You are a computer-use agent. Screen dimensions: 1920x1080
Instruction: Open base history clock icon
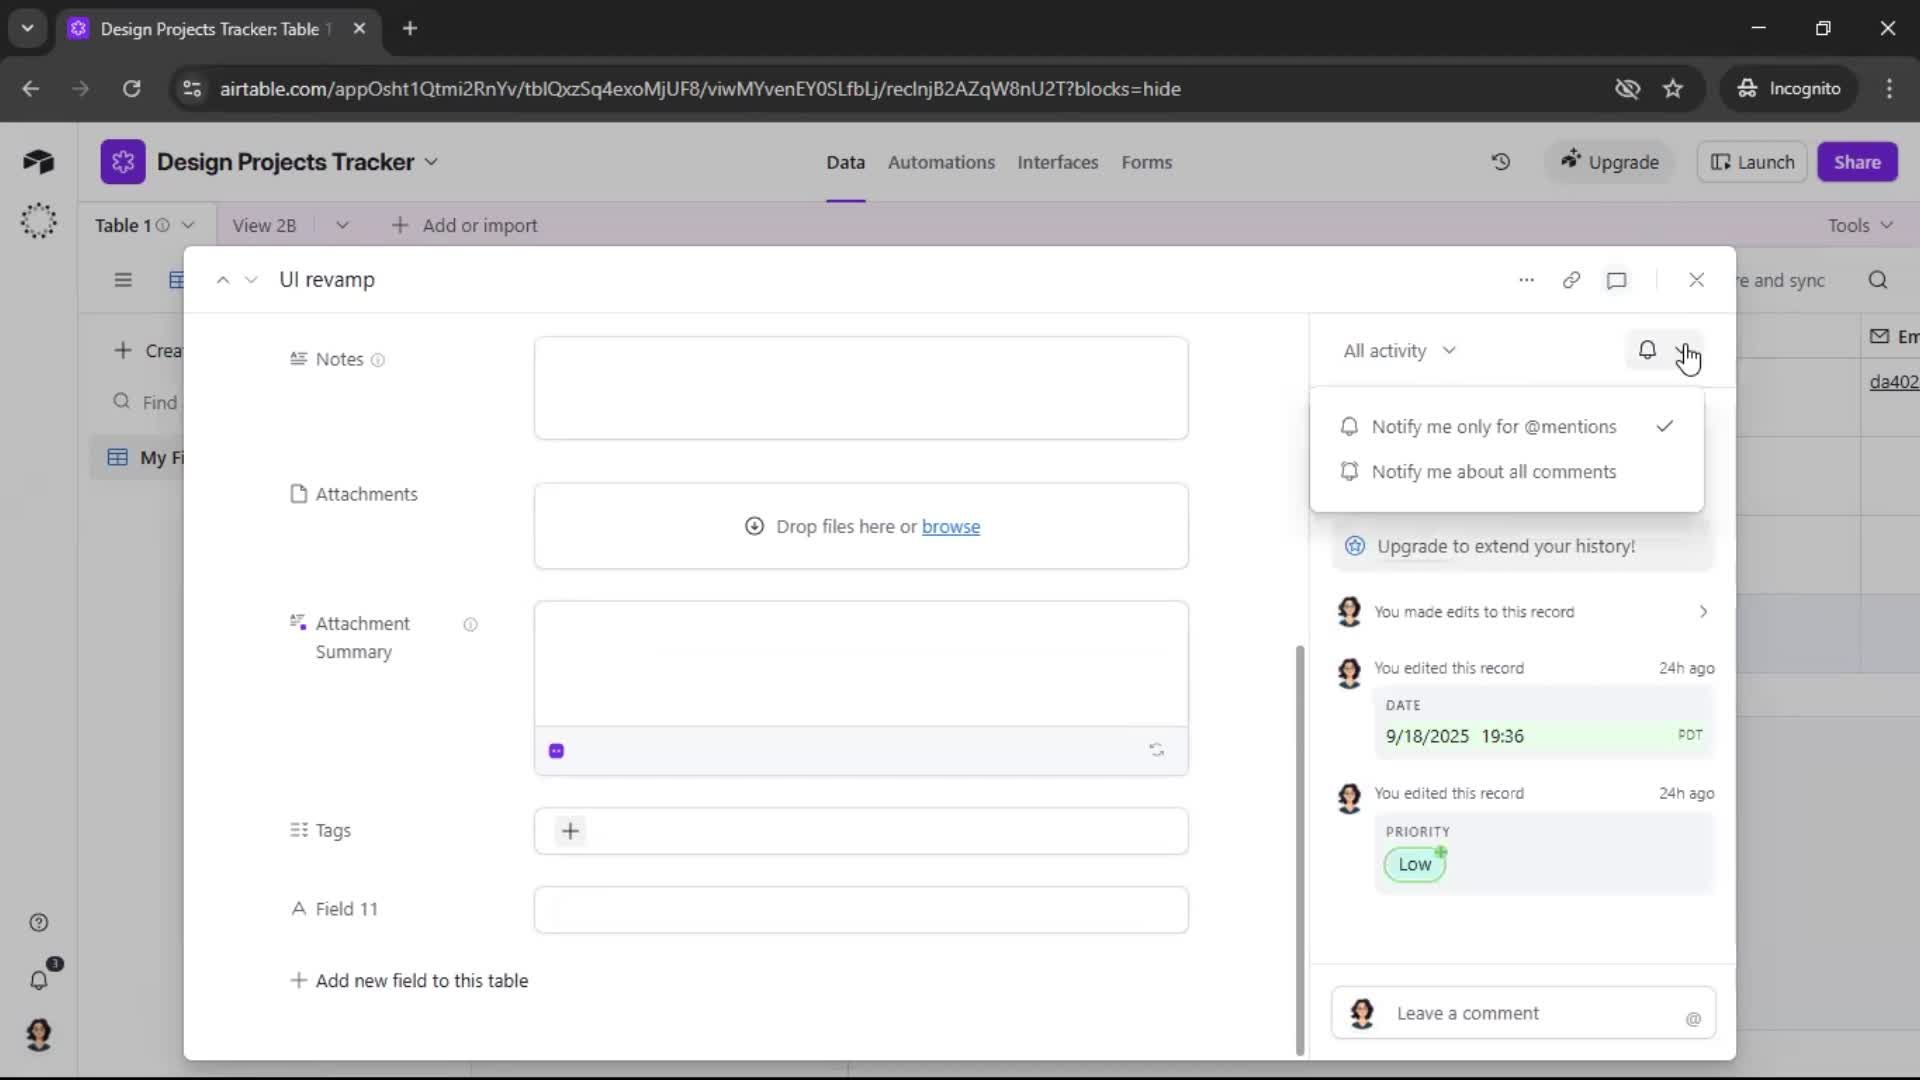(1501, 162)
